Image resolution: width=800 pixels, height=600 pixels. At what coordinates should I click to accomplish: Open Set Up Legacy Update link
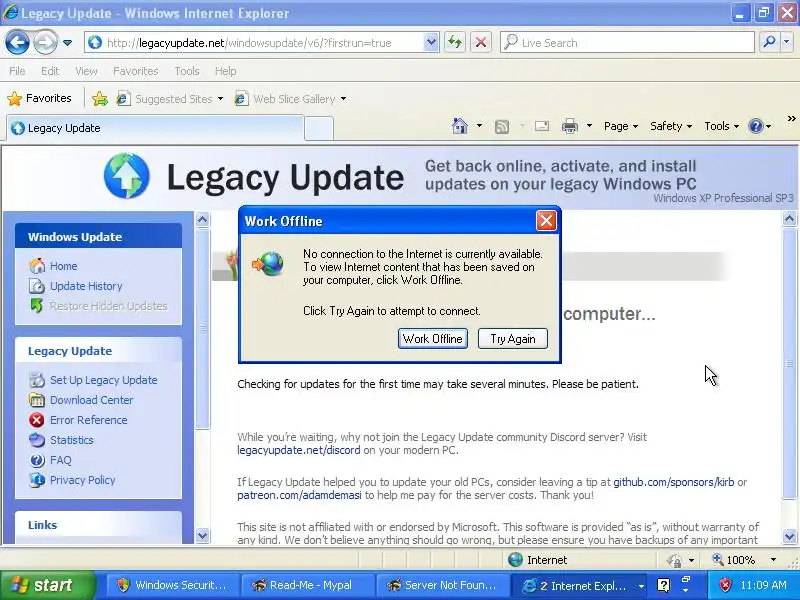(104, 380)
